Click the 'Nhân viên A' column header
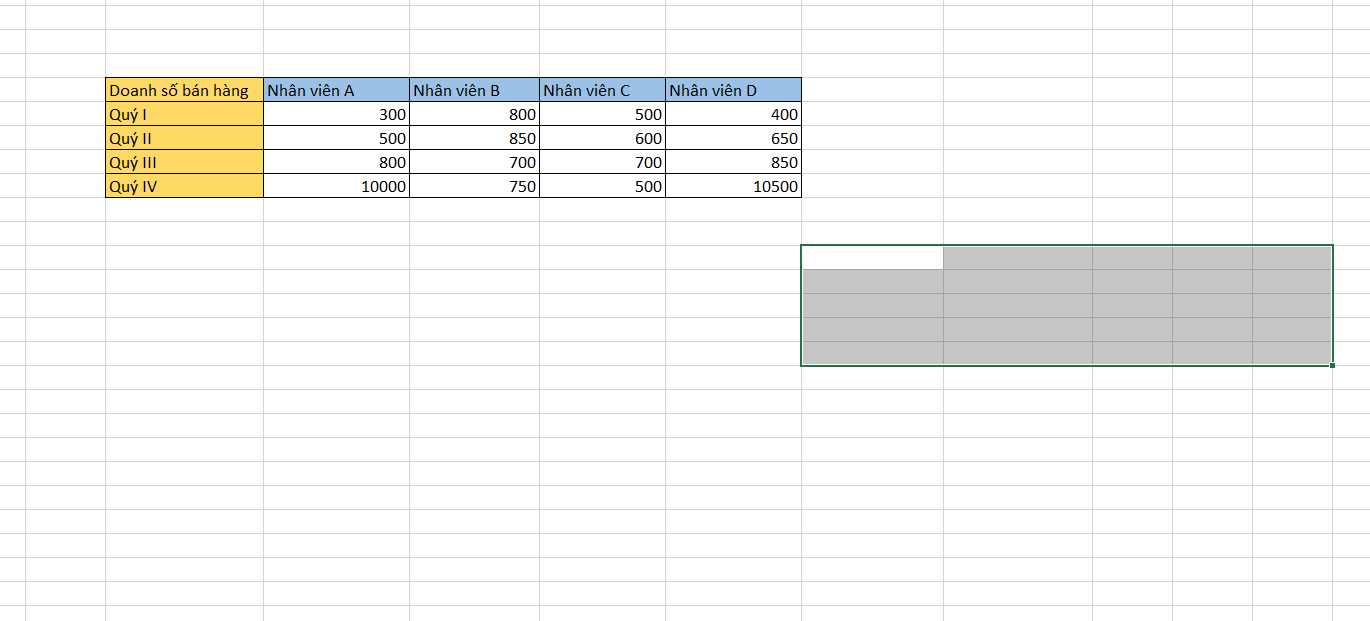Image resolution: width=1370 pixels, height=621 pixels. pyautogui.click(x=336, y=90)
